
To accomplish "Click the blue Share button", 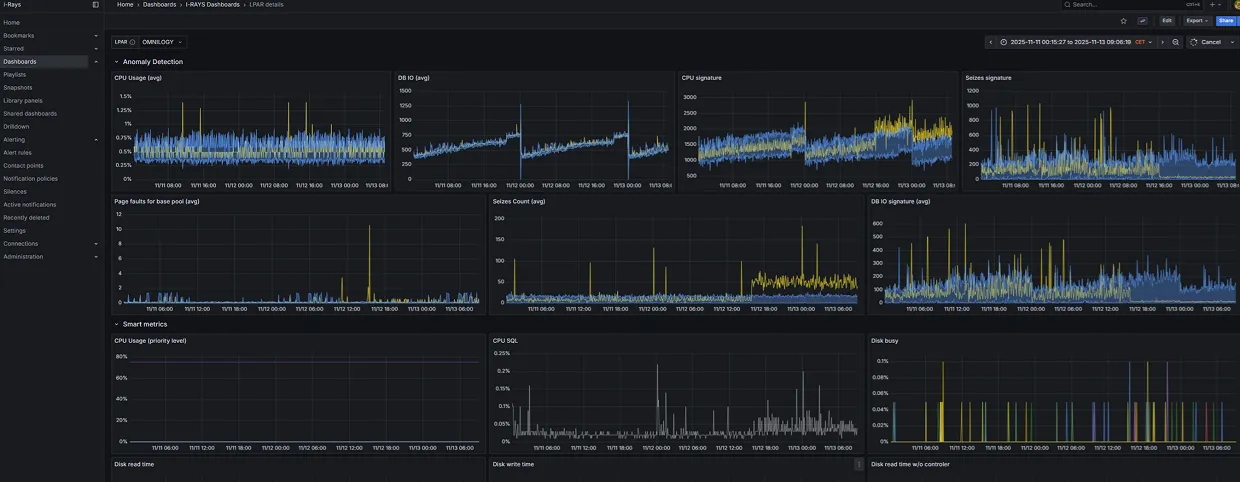I will point(1225,20).
